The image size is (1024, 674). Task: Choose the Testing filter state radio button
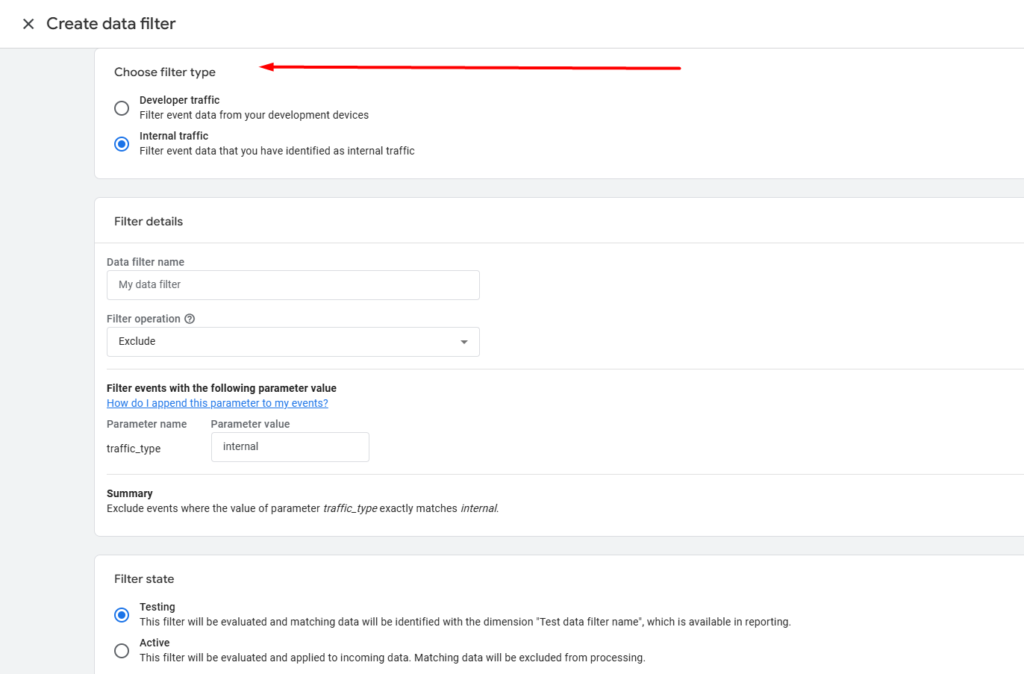[x=122, y=615]
